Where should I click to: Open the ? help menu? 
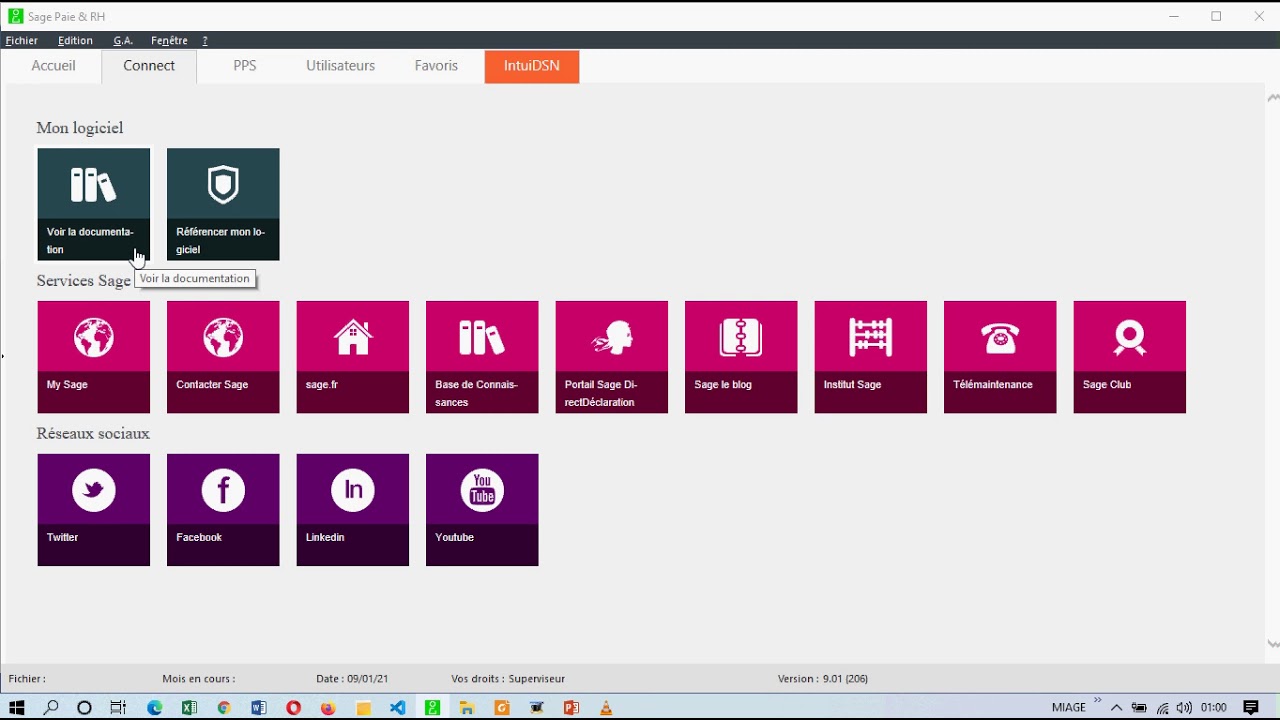tap(205, 41)
